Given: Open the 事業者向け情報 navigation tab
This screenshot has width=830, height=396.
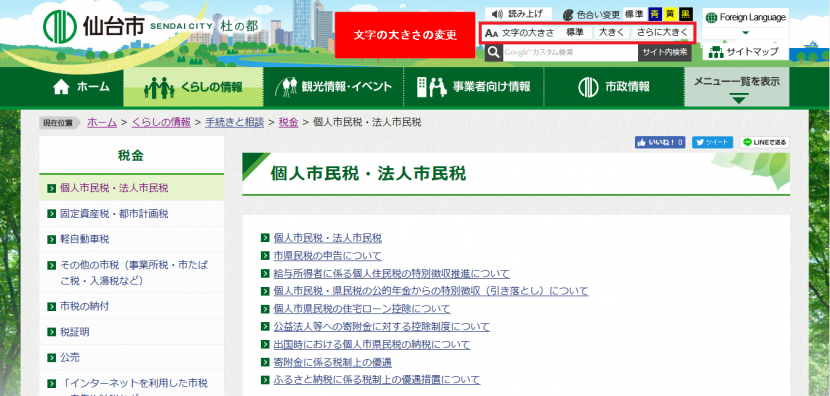Looking at the screenshot, I should [x=474, y=87].
